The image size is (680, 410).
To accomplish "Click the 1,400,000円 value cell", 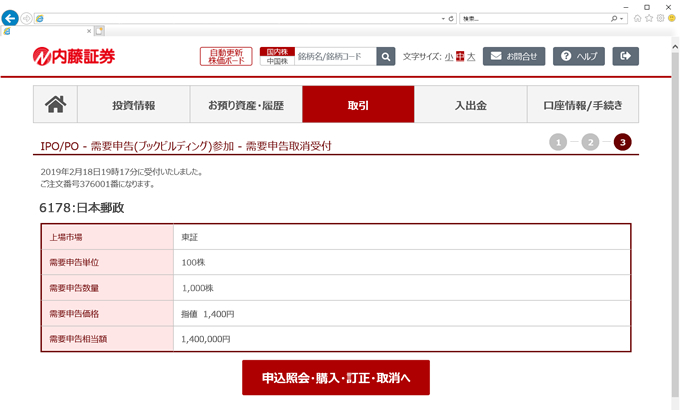I will 402,339.
